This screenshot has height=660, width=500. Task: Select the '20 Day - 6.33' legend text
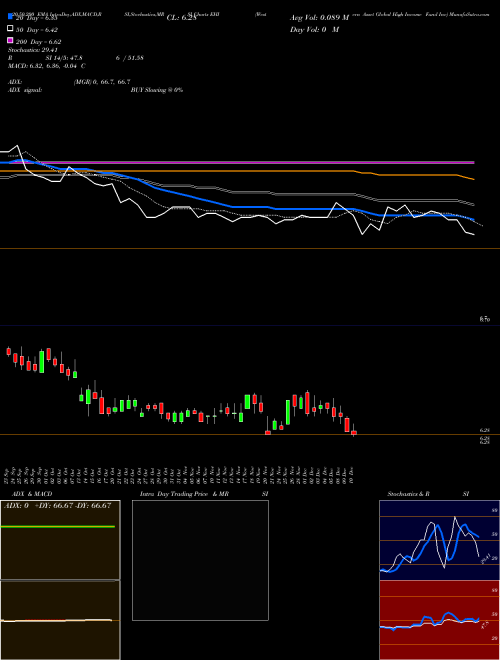pos(36,18)
